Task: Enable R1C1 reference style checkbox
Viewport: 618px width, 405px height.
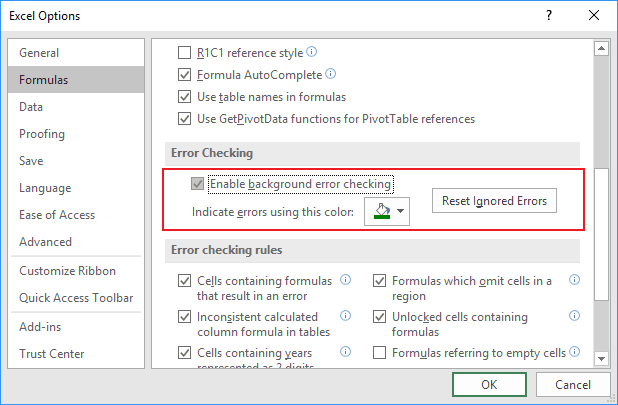Action: 184,52
